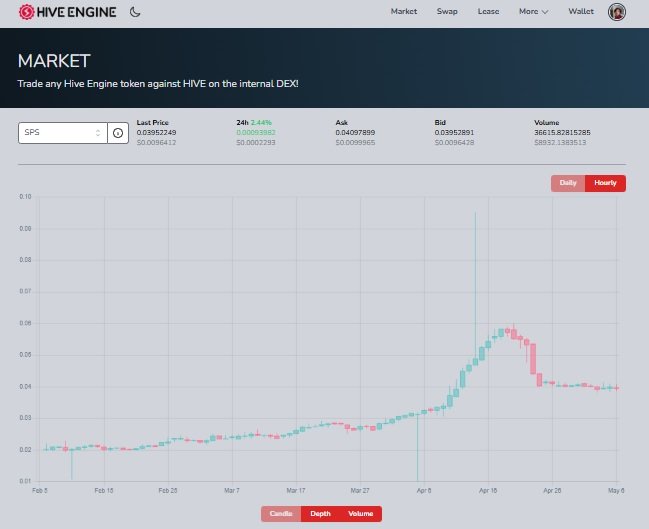The height and width of the screenshot is (529, 649).
Task: Open the SPS token selector
Action: pyautogui.click(x=63, y=133)
